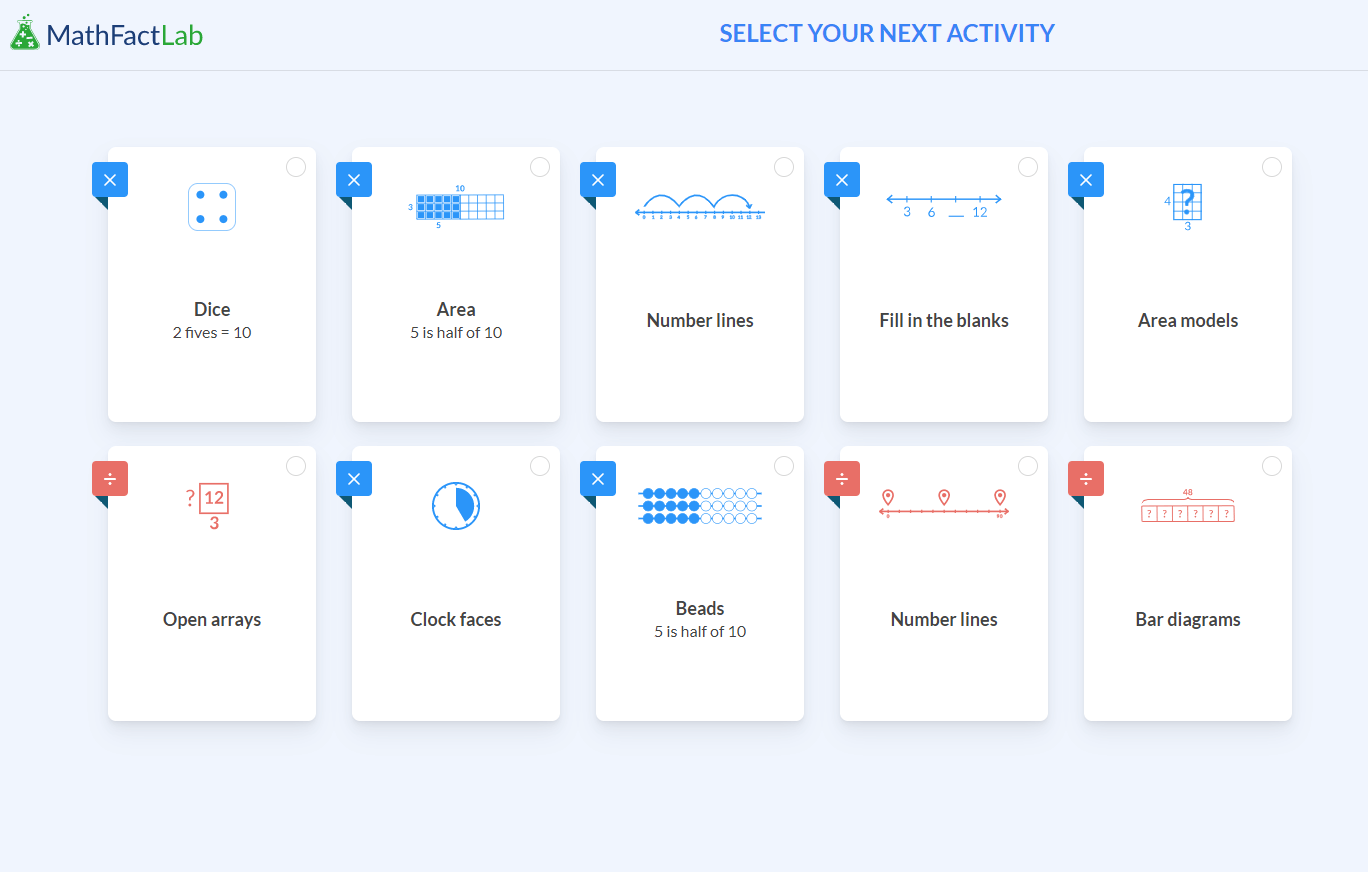Select the radio circle on Dice card
Screen dimensions: 1368x872
click(296, 167)
